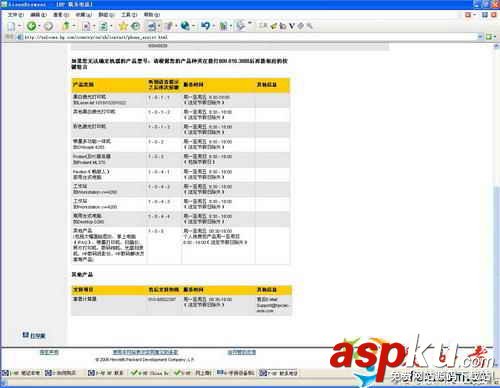This screenshot has width=500, height=388.
Task: Open dropdown arrow next to Back button
Action: 39,26
